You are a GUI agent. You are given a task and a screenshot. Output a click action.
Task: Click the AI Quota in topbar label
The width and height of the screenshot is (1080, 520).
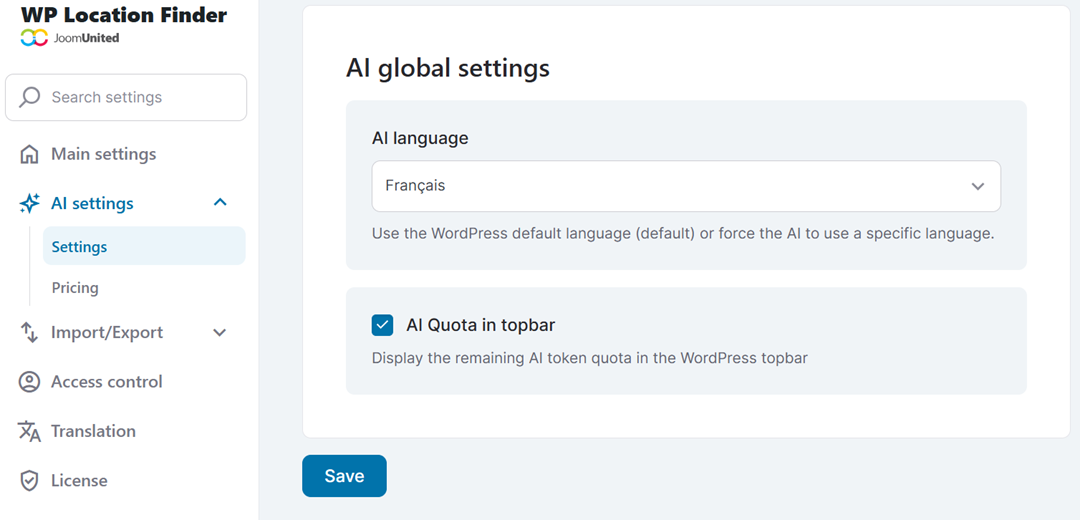481,325
